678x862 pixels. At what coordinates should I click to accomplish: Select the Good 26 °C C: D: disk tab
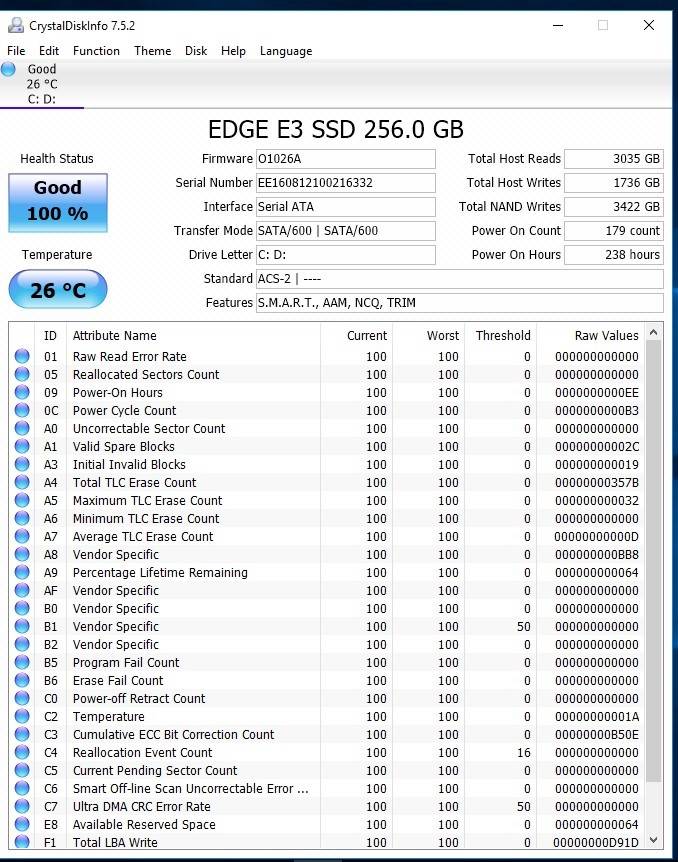click(x=42, y=84)
